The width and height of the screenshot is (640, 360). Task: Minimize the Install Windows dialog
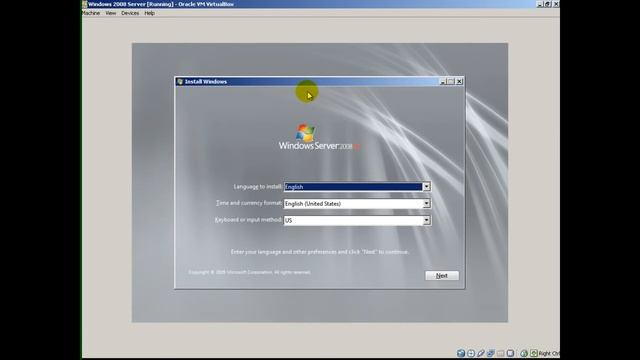point(442,82)
